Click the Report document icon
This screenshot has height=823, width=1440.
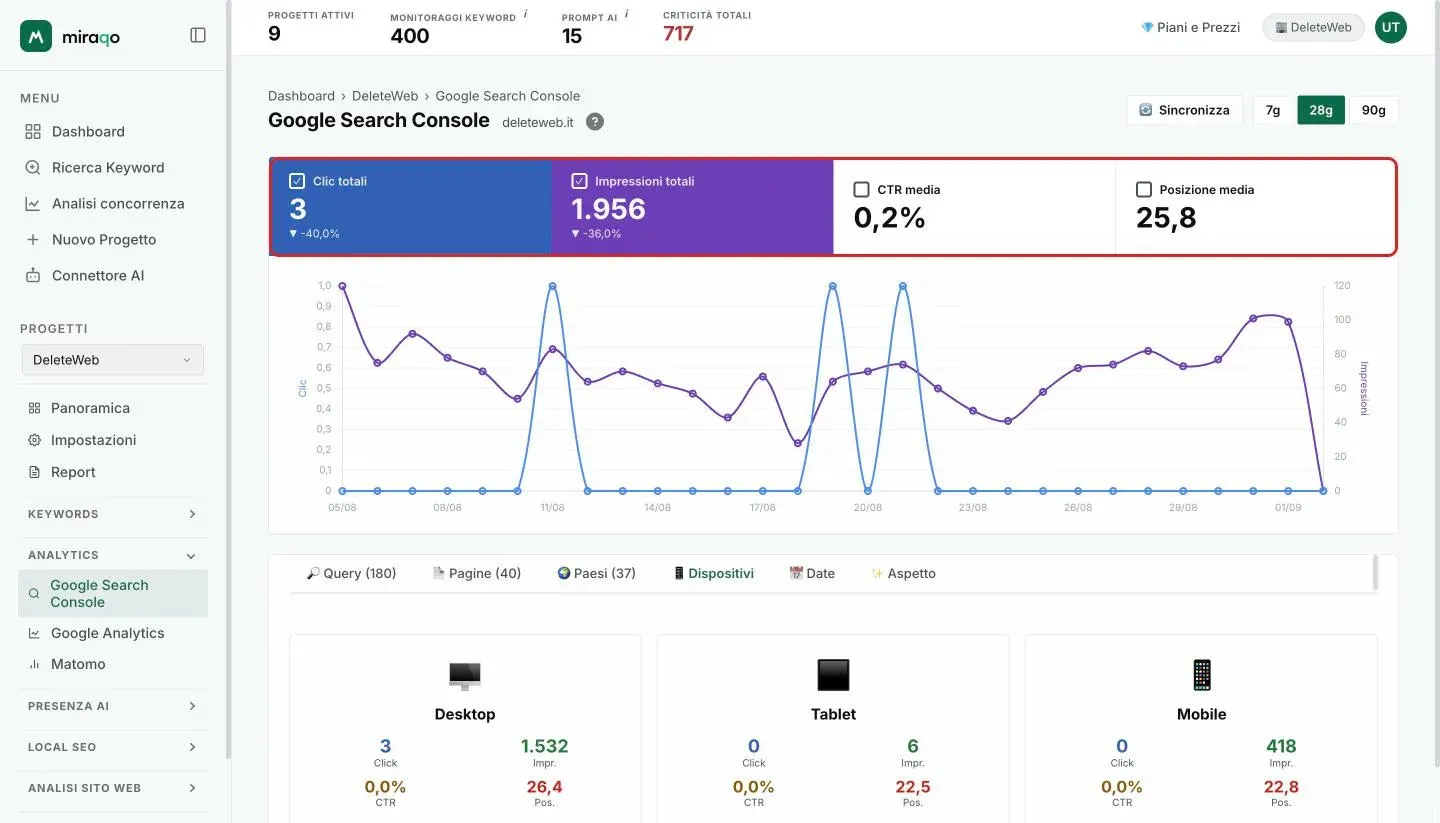[x=34, y=472]
